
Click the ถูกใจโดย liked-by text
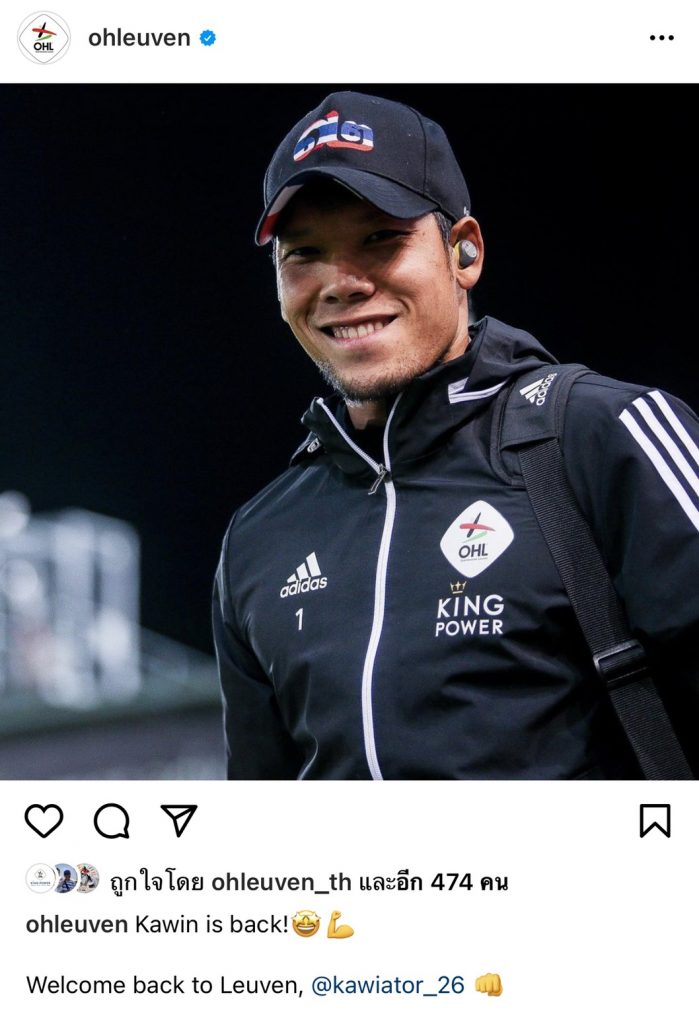(x=157, y=882)
